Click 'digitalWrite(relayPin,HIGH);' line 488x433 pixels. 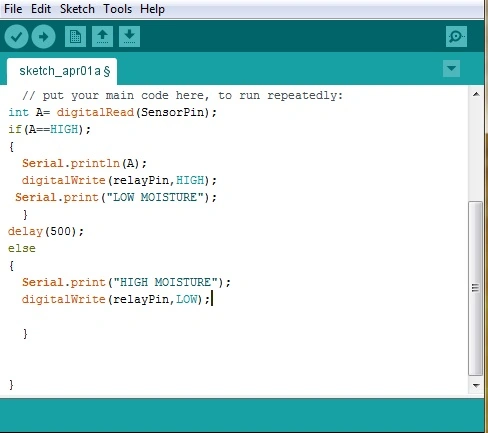point(119,180)
